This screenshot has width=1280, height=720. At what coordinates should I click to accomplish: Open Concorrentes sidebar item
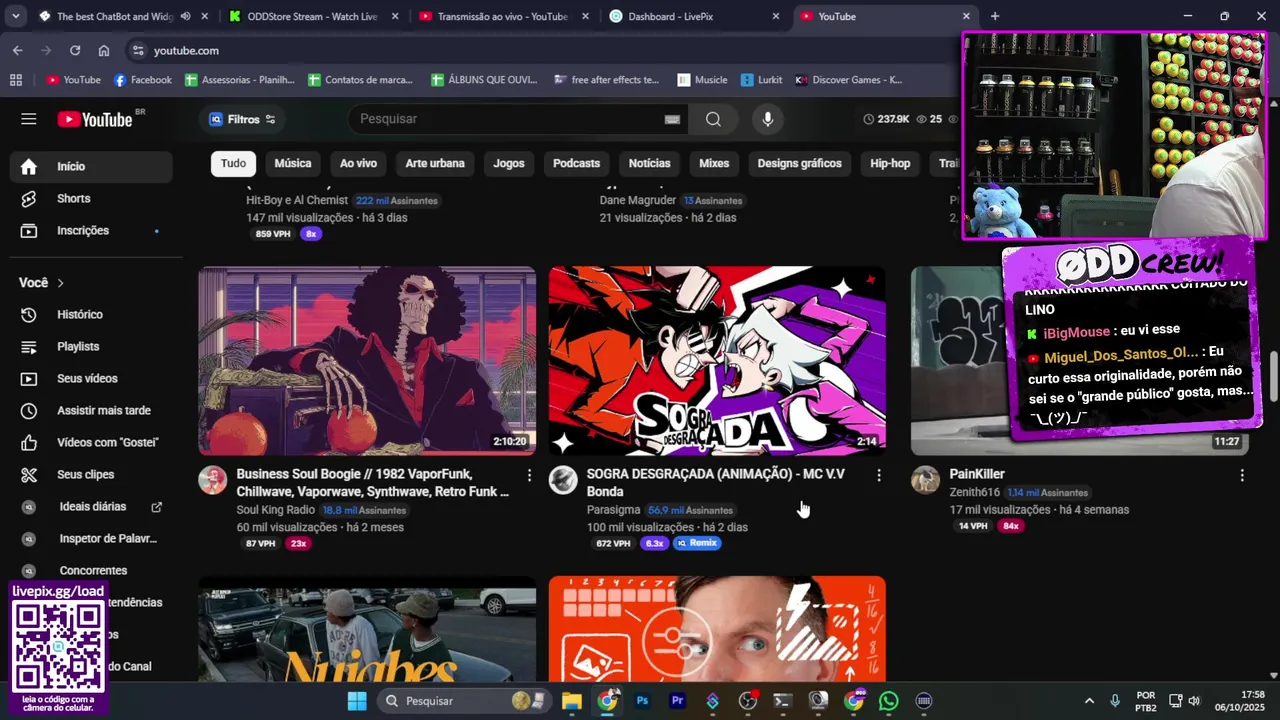coord(91,570)
